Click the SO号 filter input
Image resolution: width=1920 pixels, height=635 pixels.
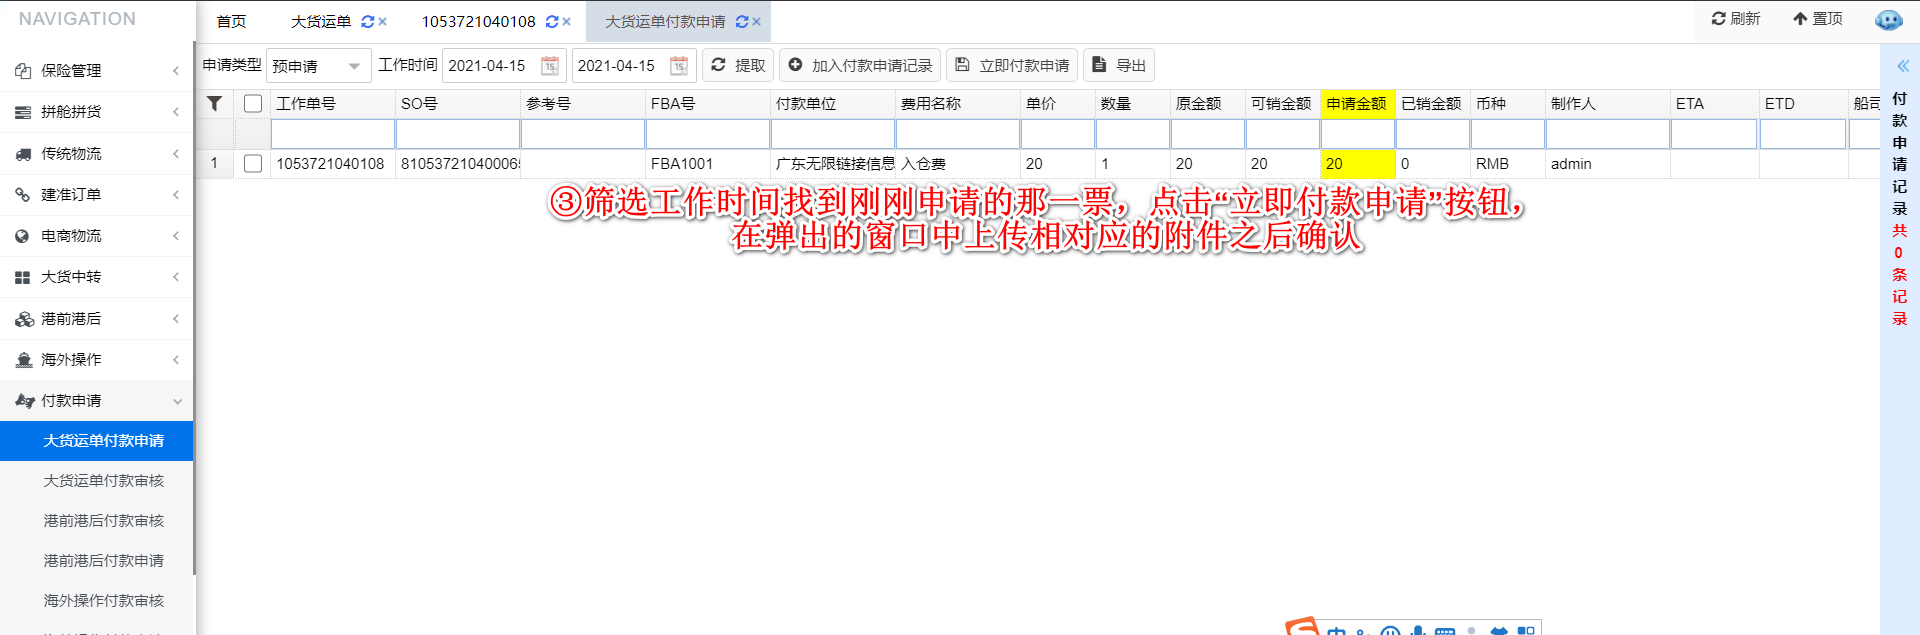pyautogui.click(x=458, y=134)
